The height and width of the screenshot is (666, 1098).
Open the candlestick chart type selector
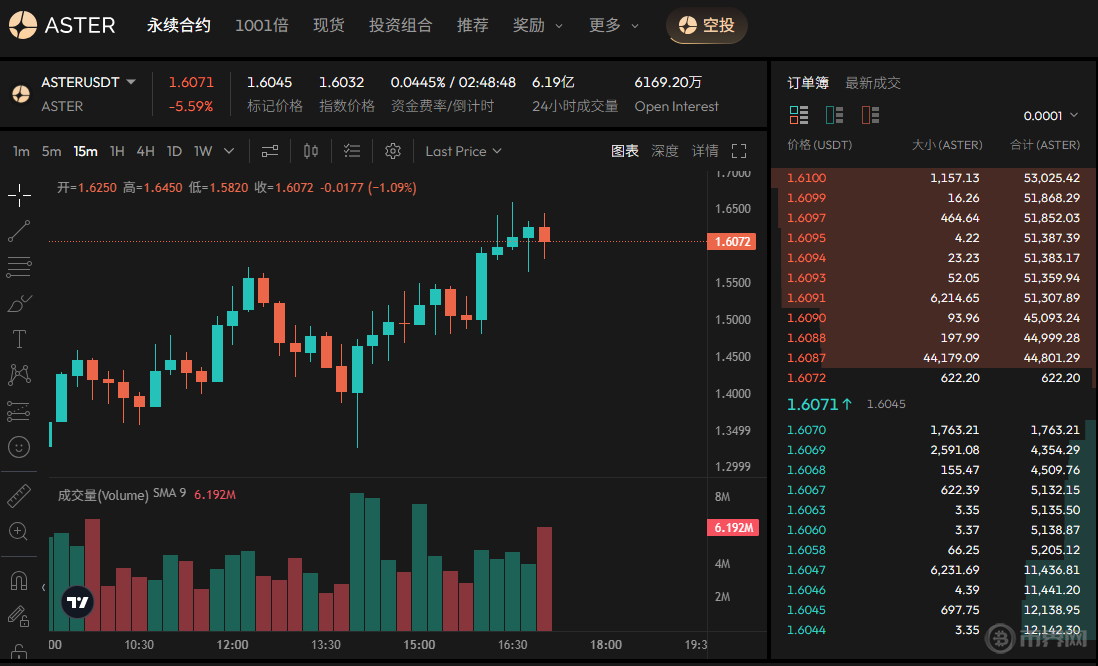pos(311,151)
